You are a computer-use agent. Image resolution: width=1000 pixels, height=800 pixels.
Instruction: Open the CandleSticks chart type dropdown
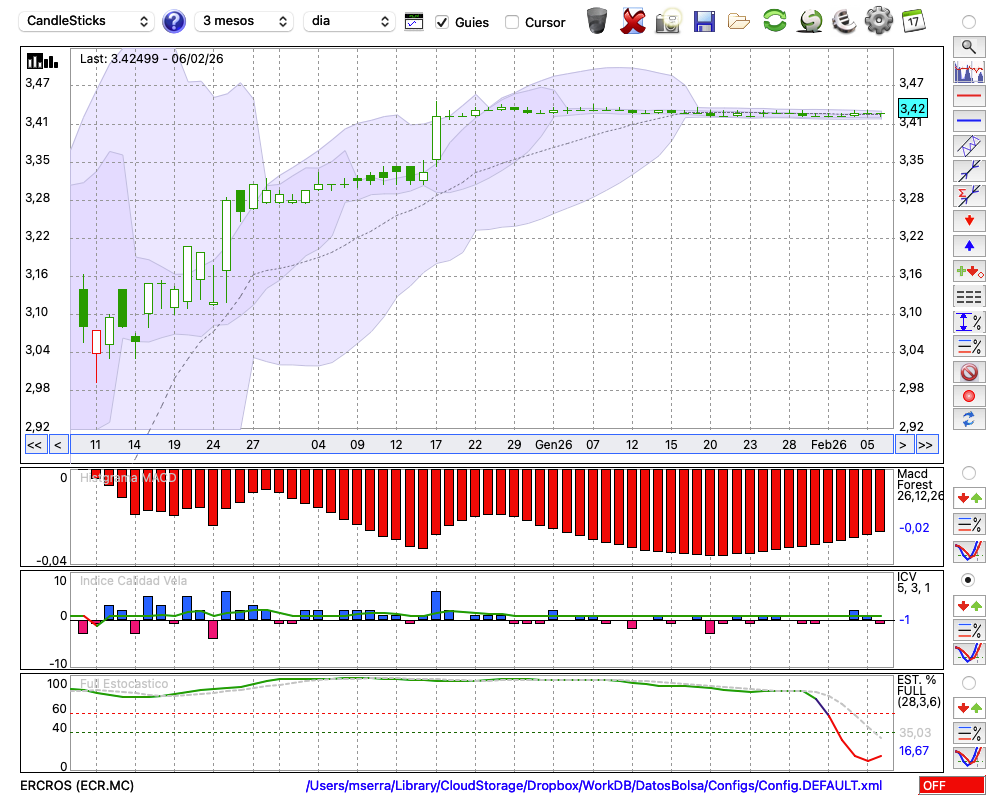(x=88, y=21)
